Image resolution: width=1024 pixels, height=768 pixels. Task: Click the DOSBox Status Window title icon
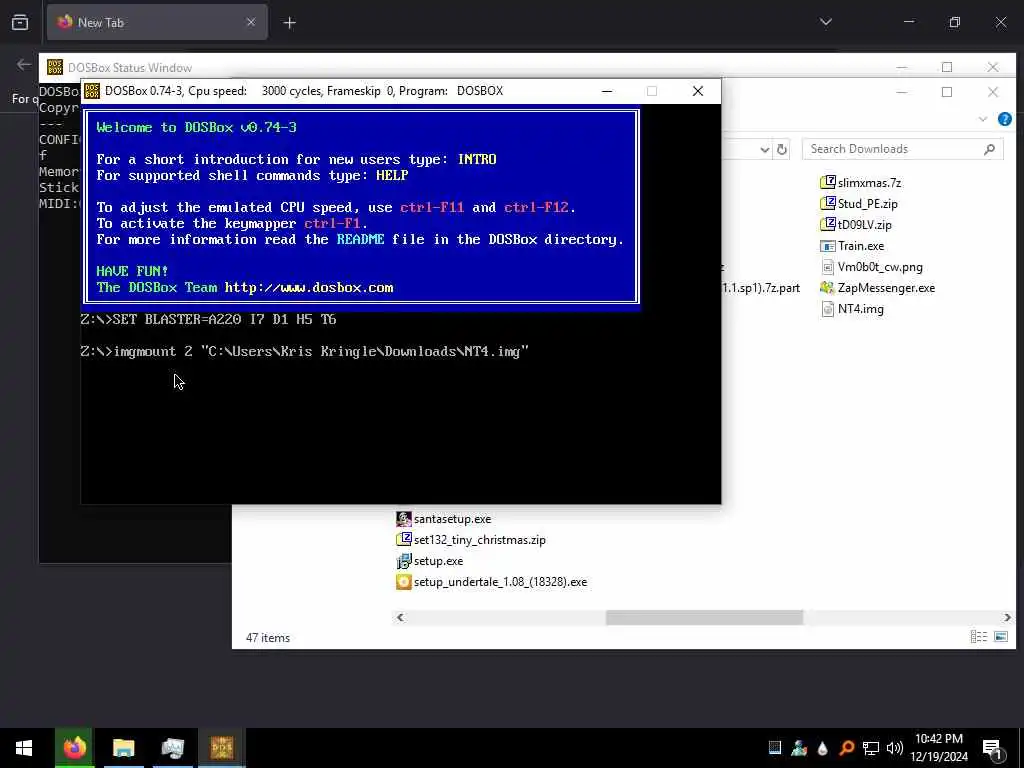click(55, 67)
